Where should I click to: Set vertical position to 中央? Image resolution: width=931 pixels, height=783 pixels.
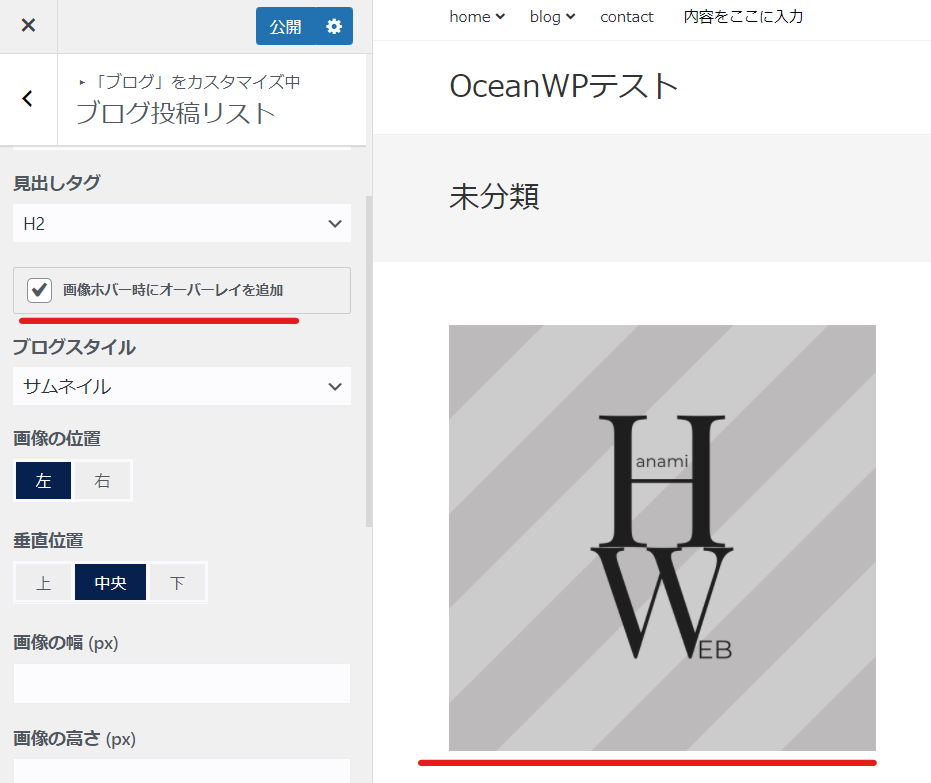click(x=110, y=582)
